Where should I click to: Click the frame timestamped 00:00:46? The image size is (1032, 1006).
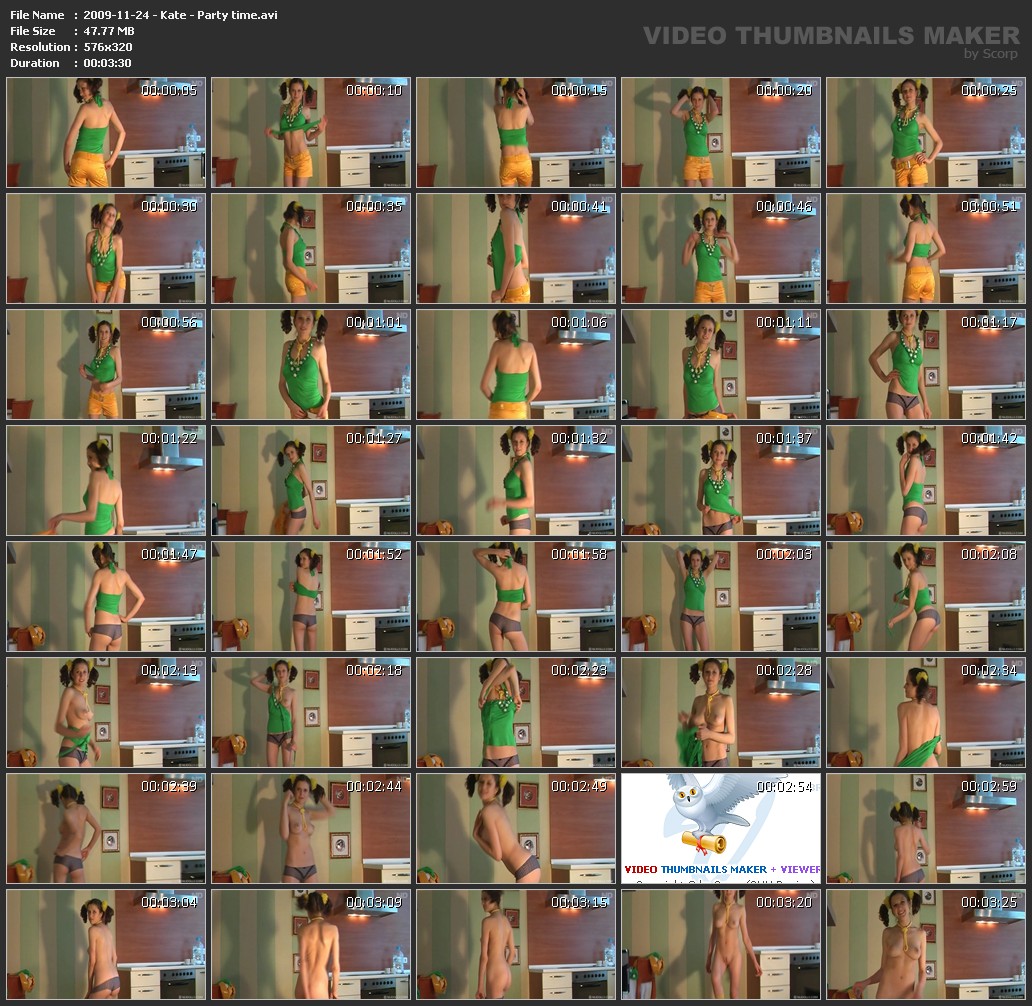721,249
